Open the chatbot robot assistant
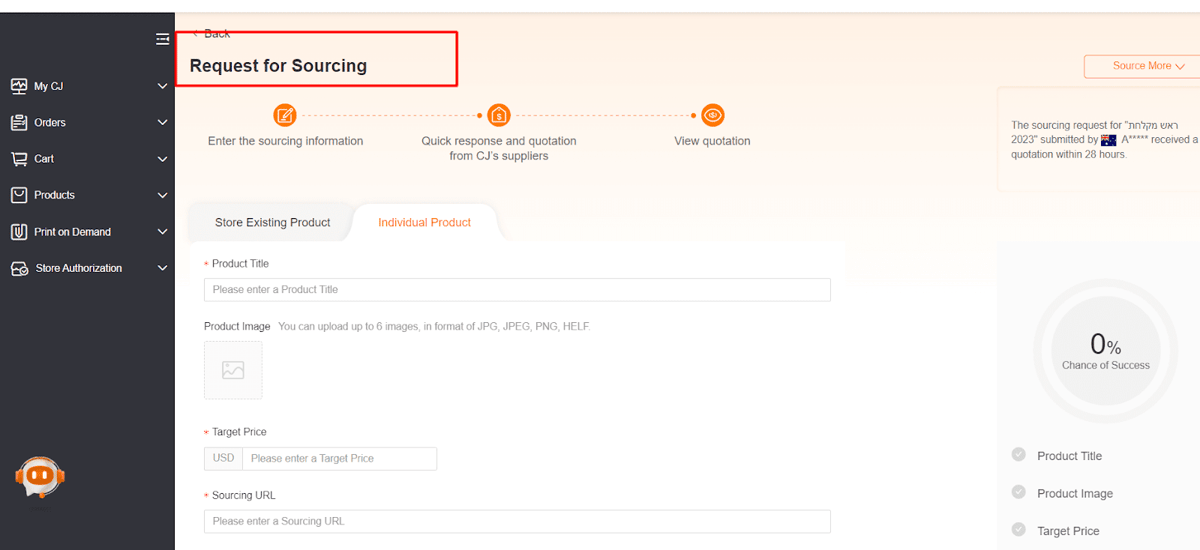The height and width of the screenshot is (550, 1200). (x=40, y=477)
